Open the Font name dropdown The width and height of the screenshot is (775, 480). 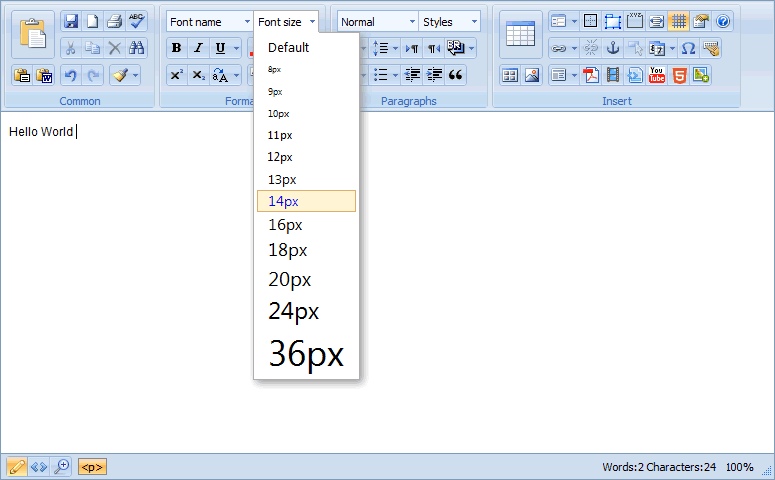pyautogui.click(x=209, y=22)
